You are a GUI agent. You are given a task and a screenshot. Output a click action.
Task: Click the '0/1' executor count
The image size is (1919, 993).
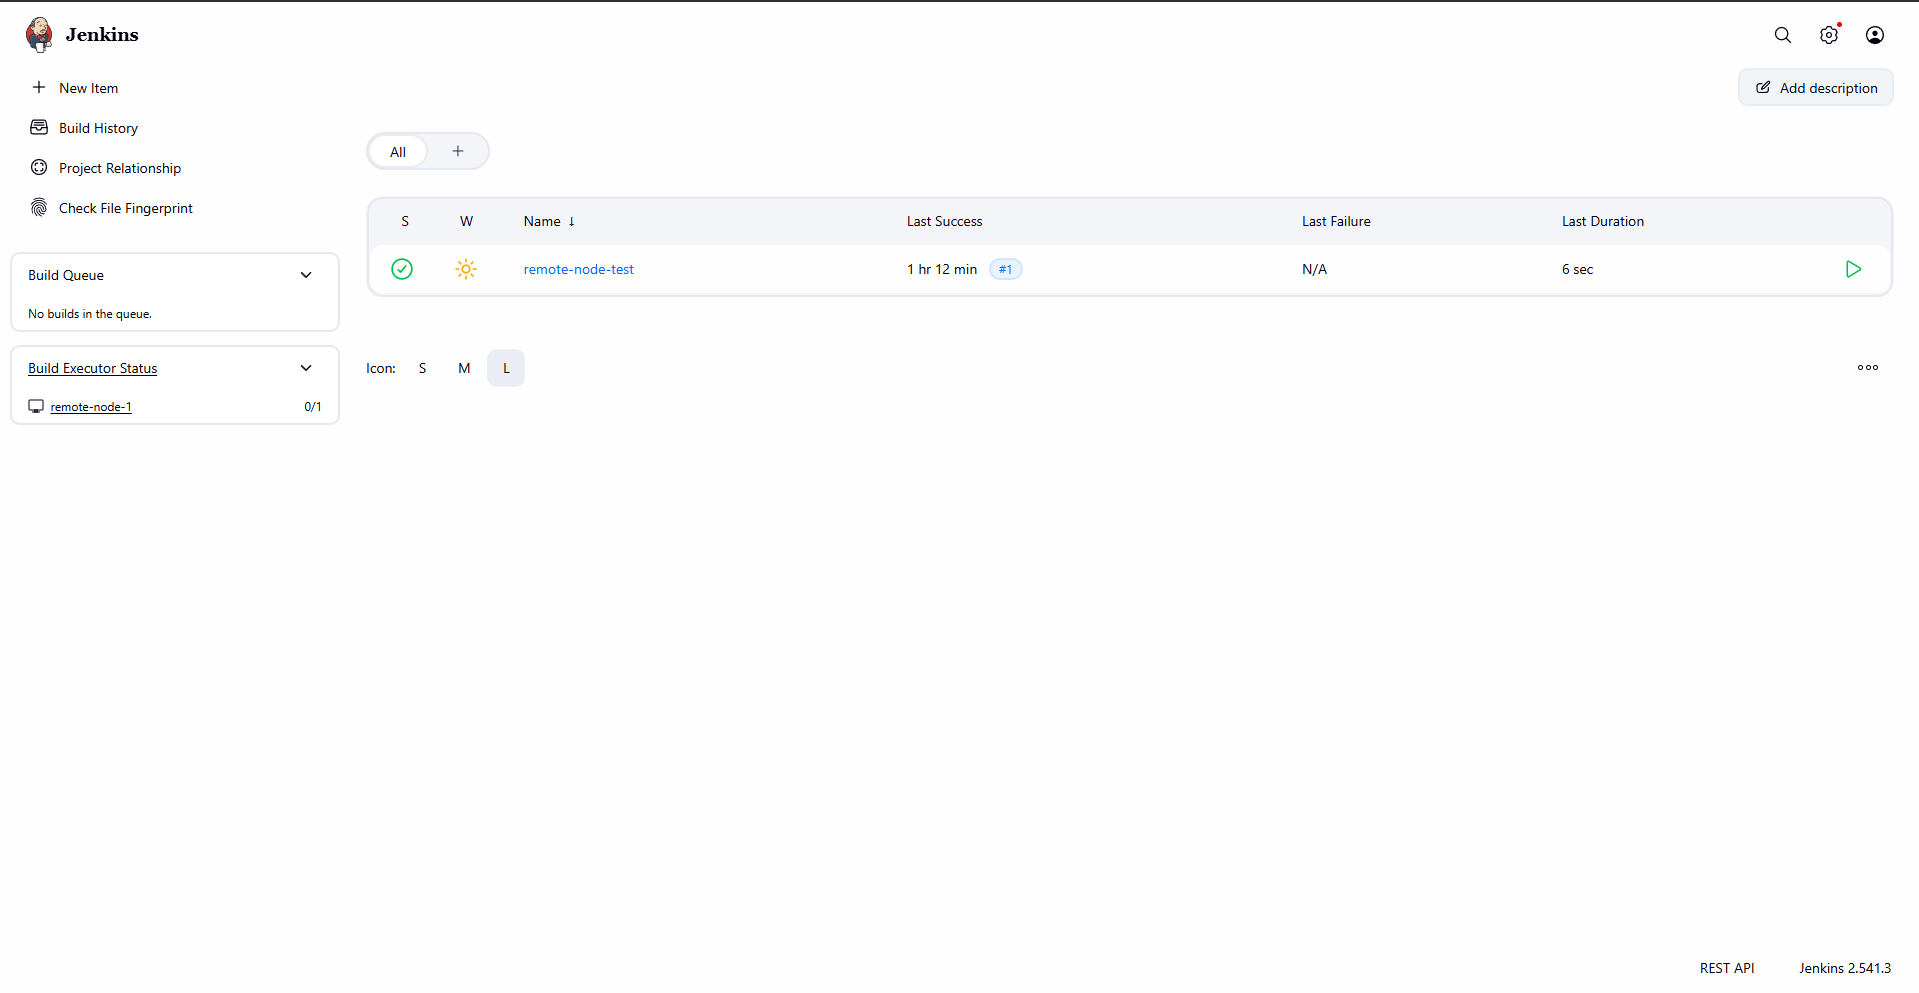coord(313,407)
